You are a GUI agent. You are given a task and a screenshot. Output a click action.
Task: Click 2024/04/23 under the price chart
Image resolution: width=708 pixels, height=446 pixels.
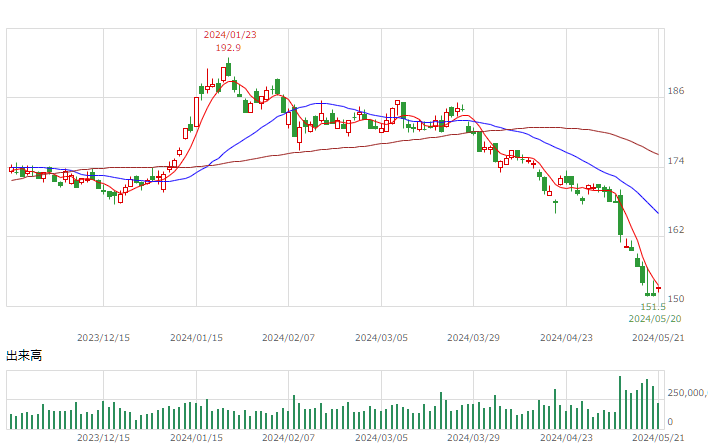567,338
